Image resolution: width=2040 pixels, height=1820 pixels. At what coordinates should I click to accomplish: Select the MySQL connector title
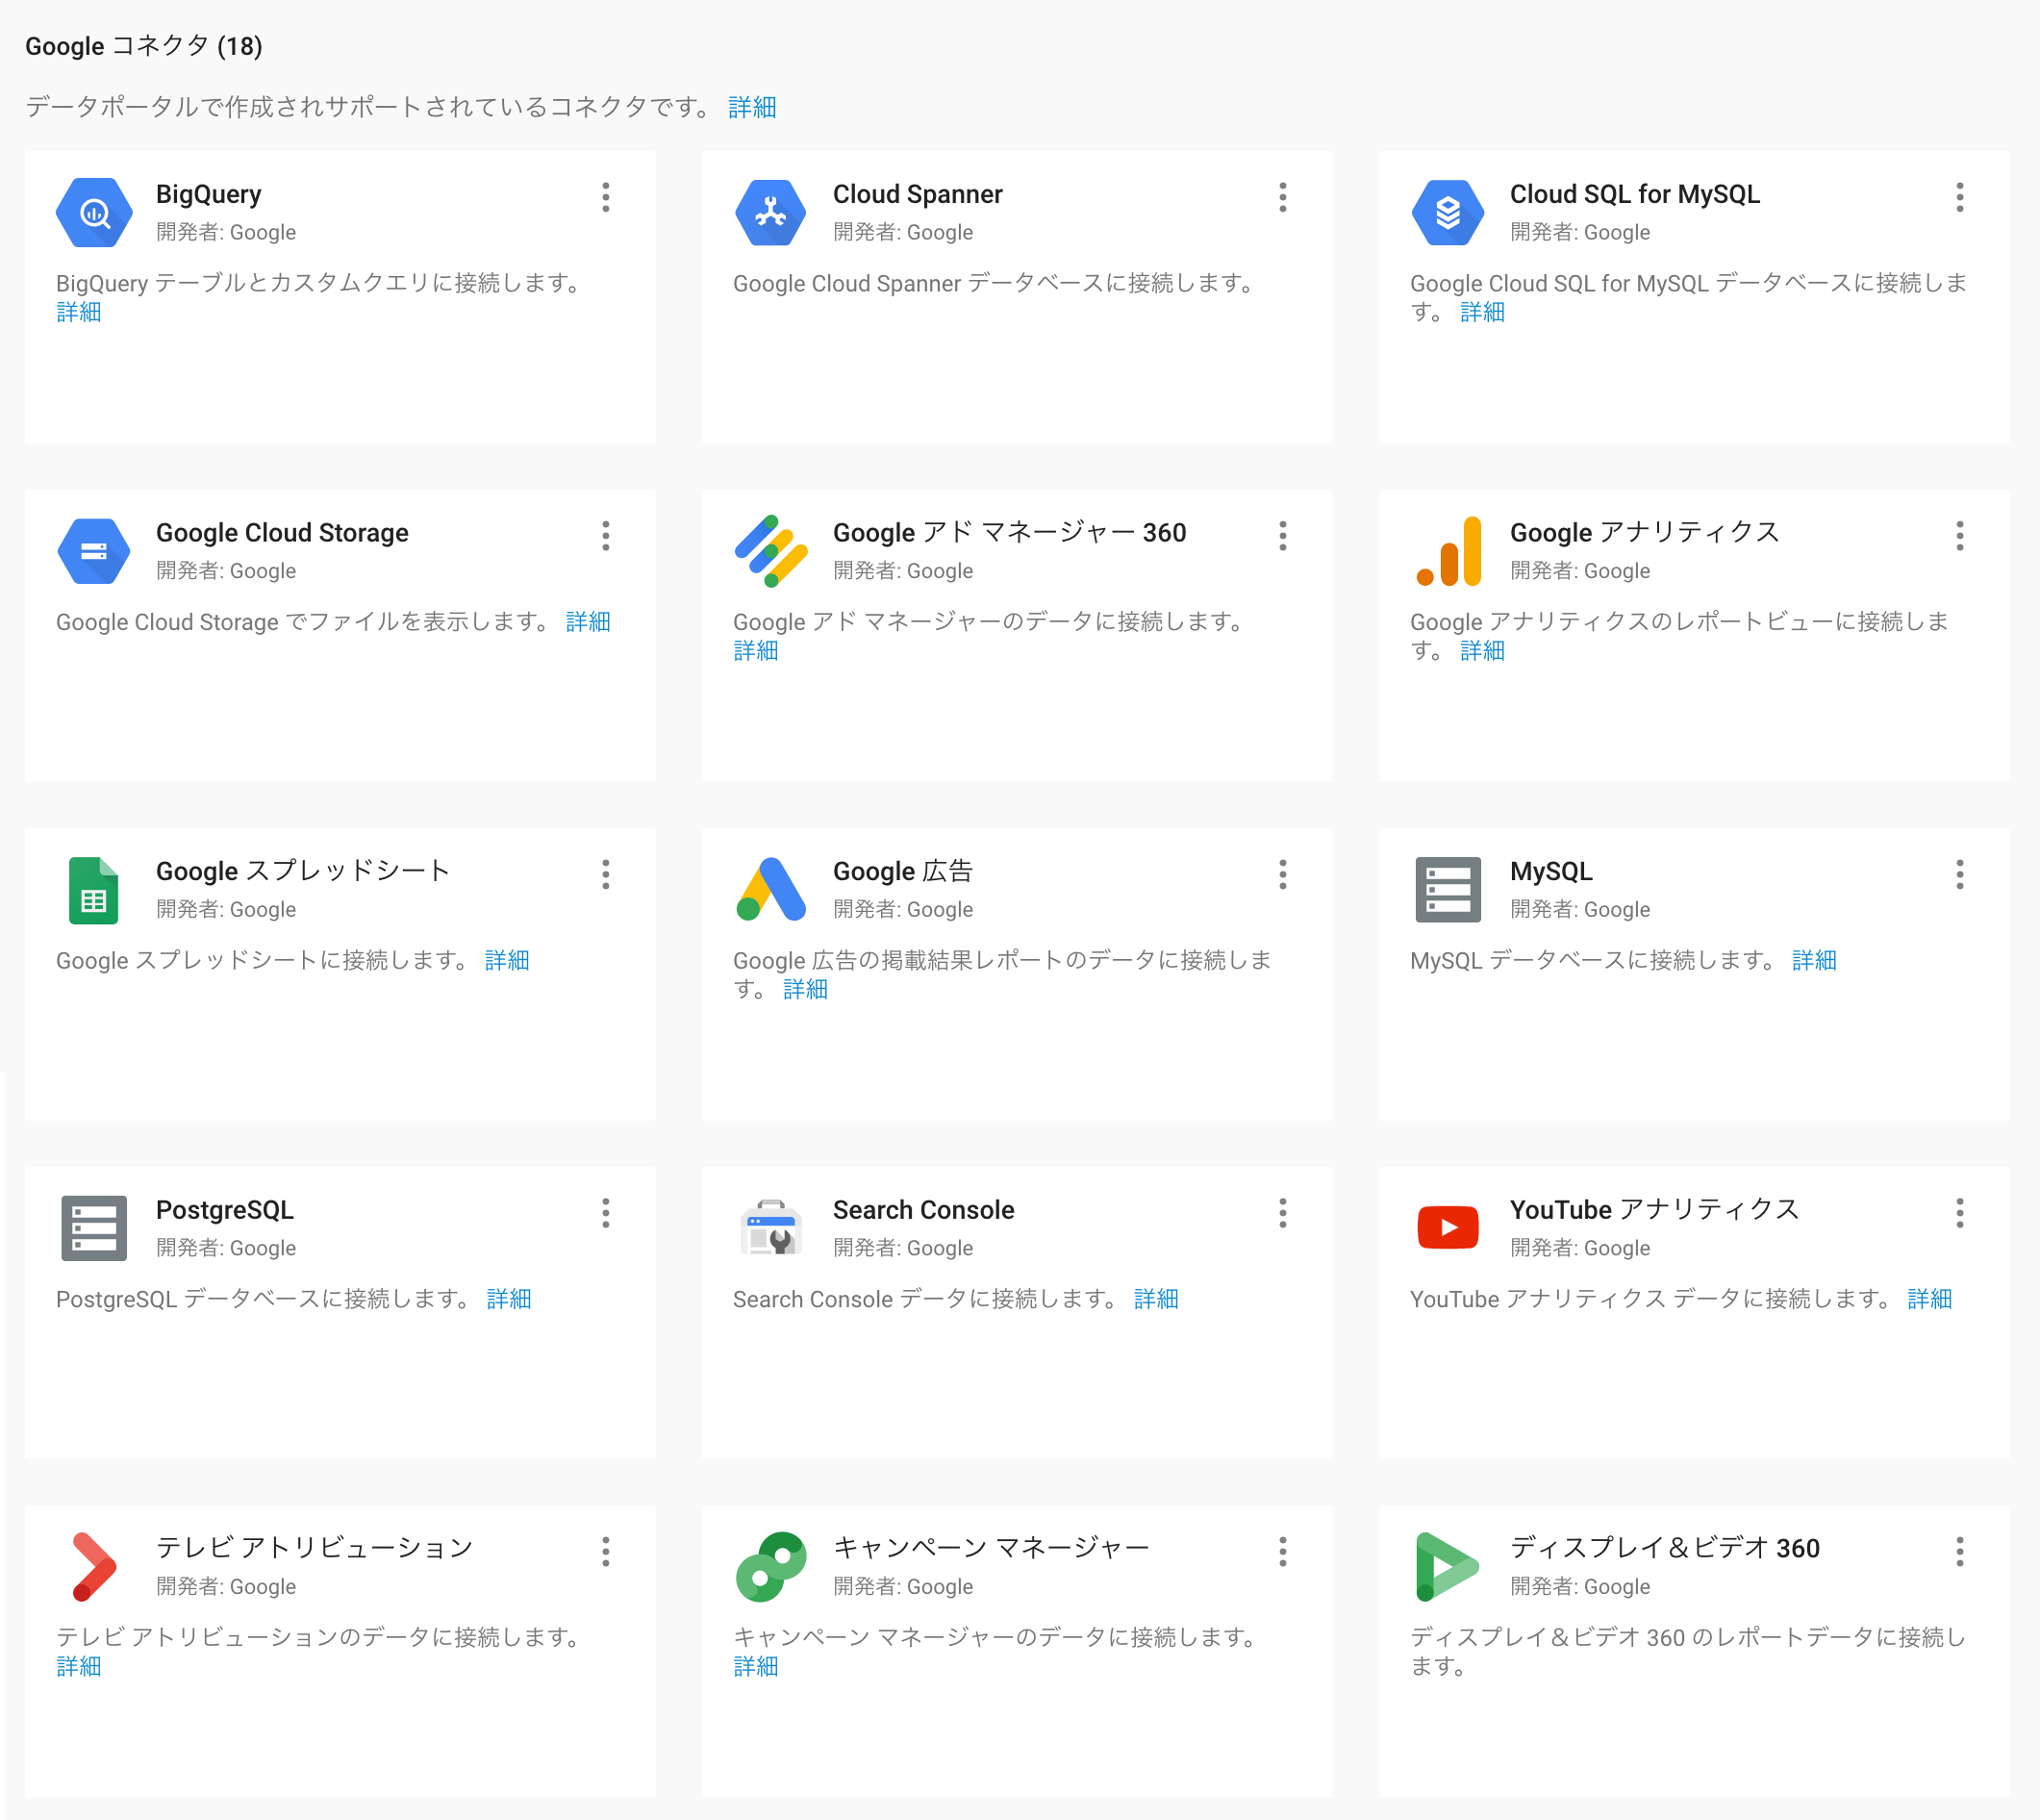pyautogui.click(x=1551, y=871)
